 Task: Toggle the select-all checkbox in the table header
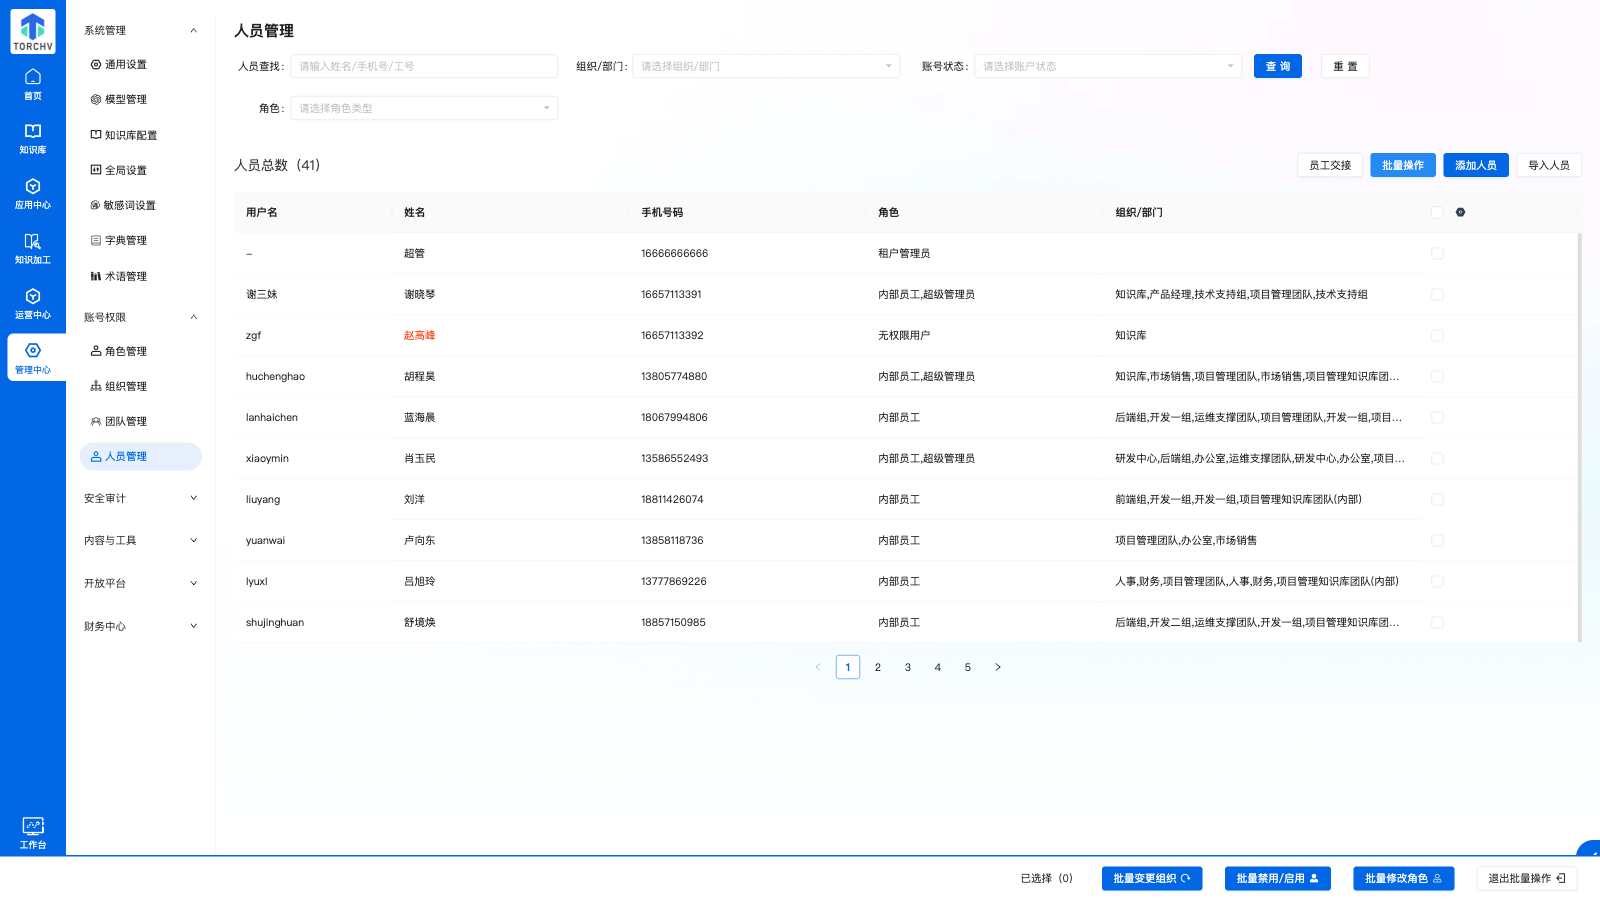[1437, 211]
